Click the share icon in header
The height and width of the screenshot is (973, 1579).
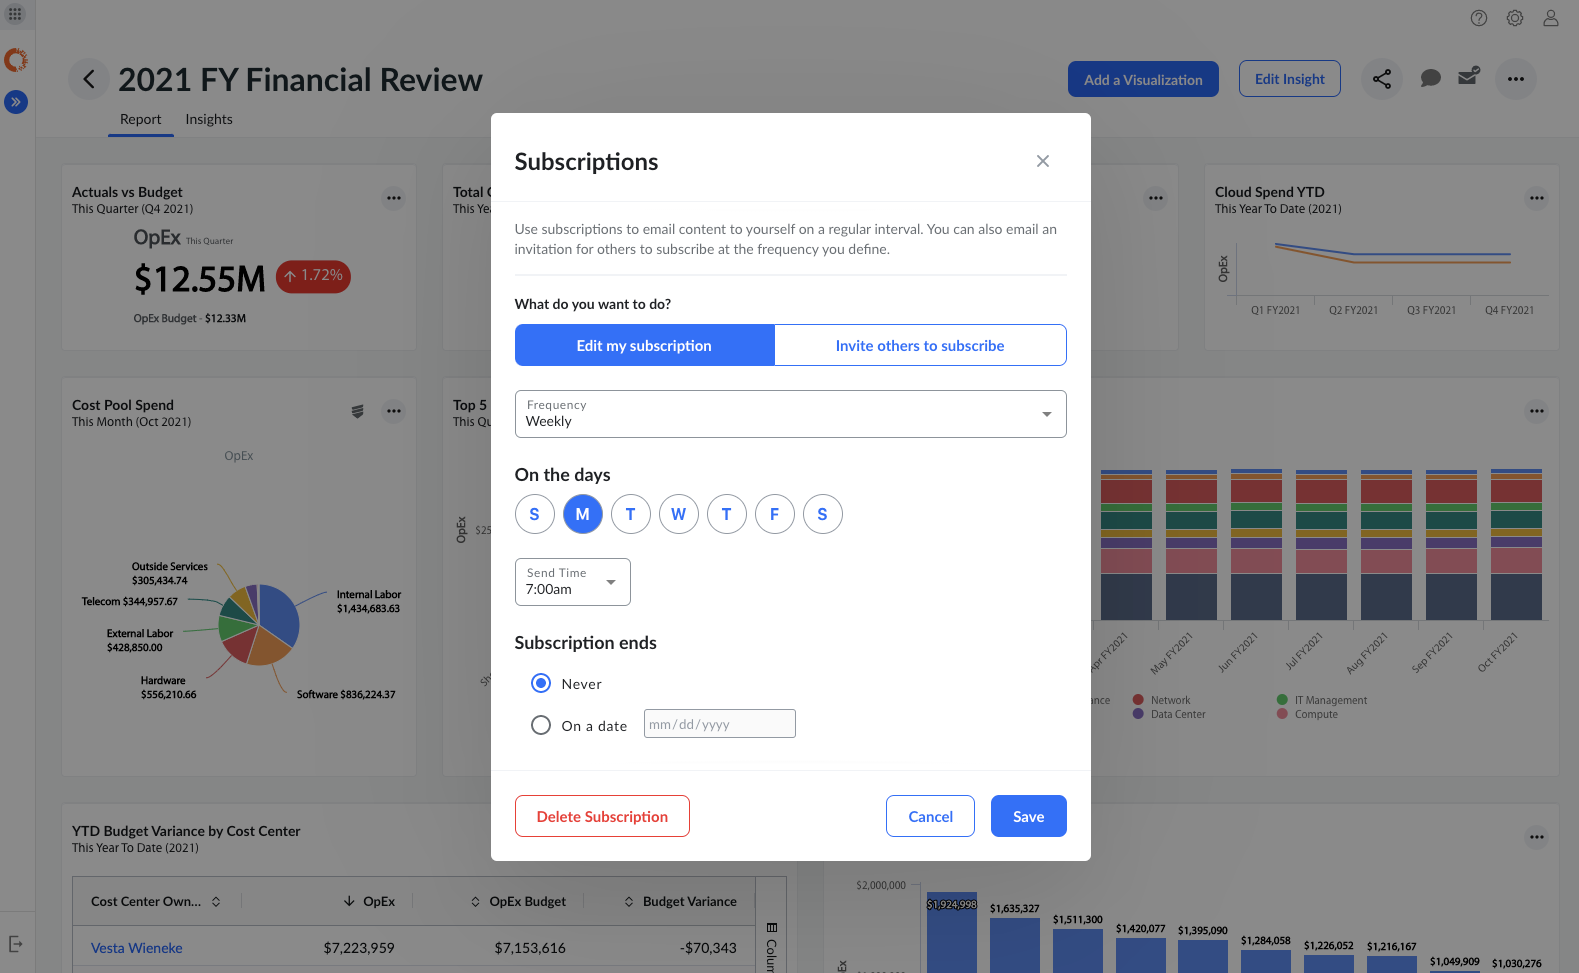coord(1381,79)
